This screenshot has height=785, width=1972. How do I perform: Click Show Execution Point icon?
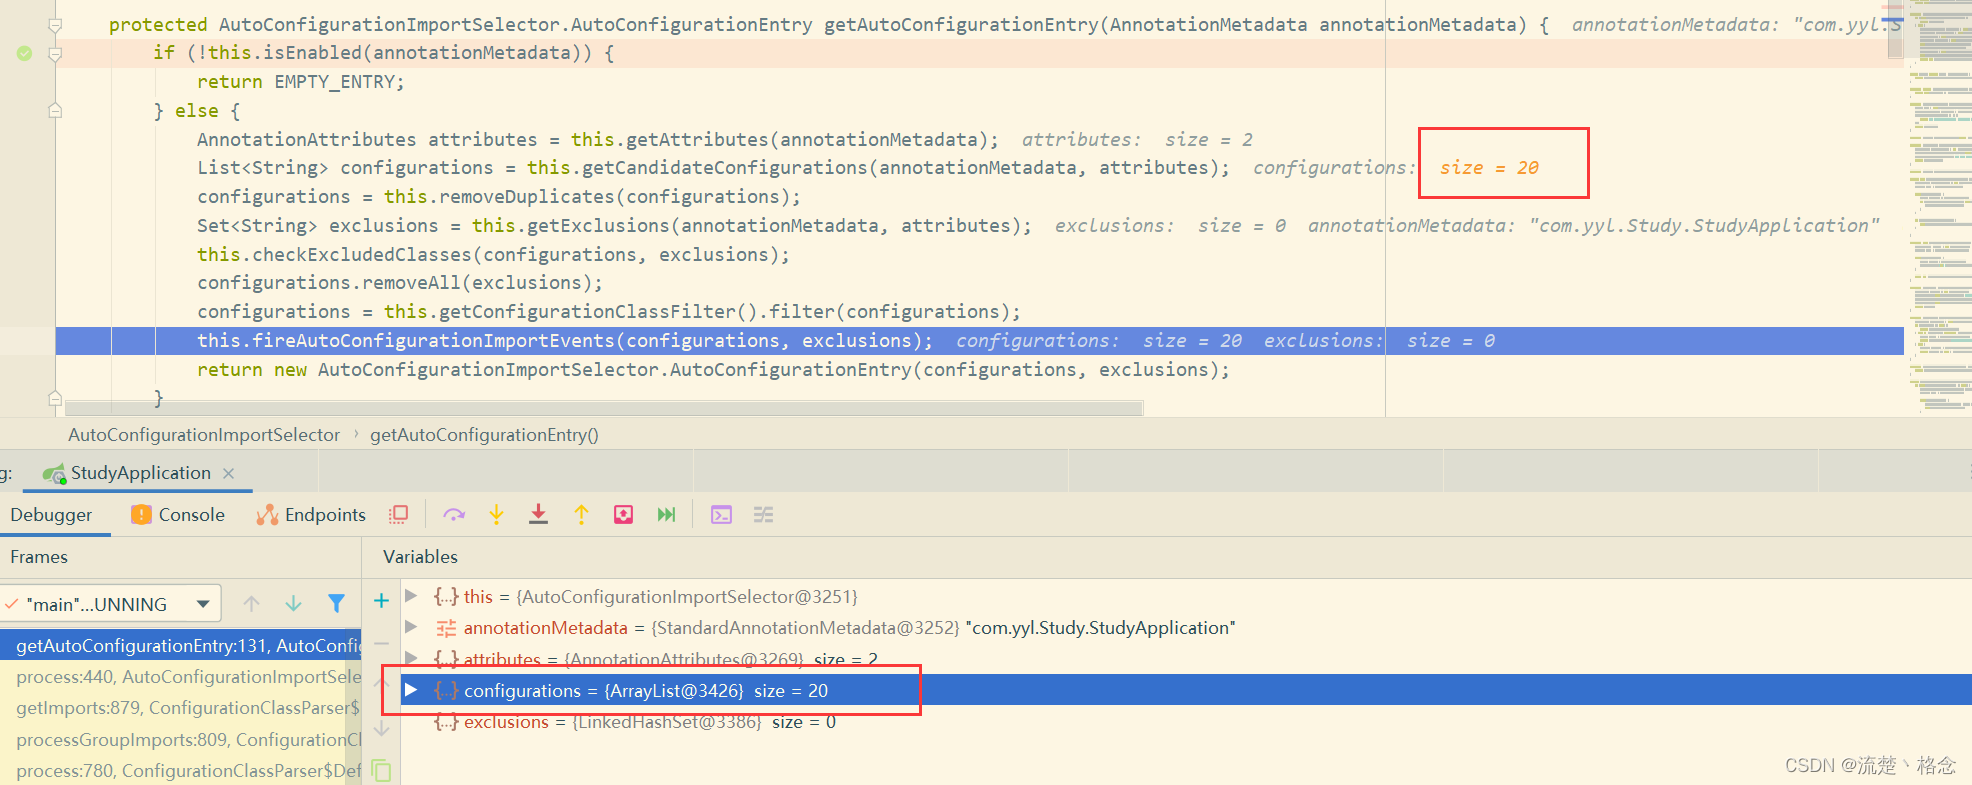pyautogui.click(x=399, y=514)
